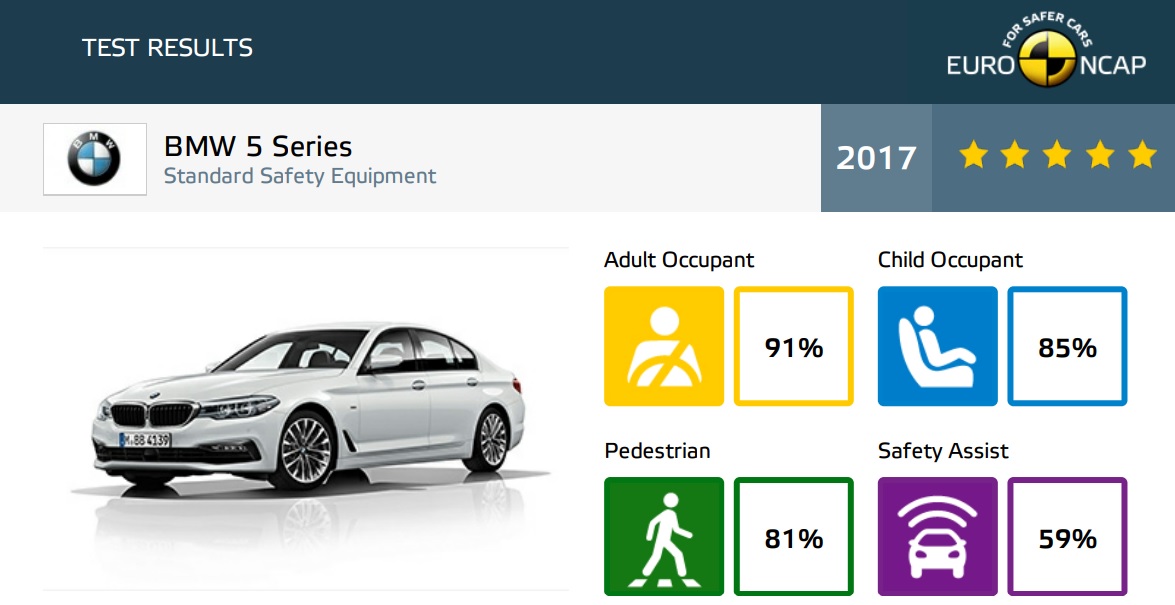The image size is (1175, 605).
Task: Click the BMW 5 Series title
Action: point(258,146)
